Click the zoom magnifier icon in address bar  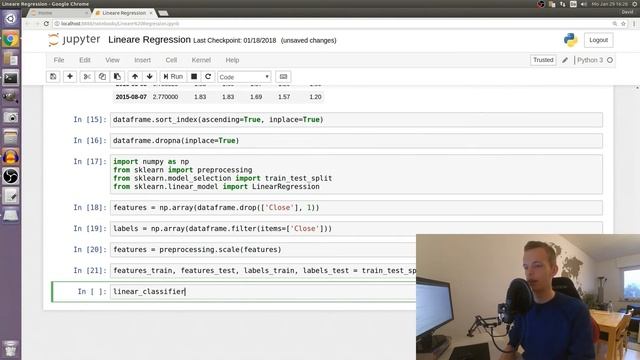point(615,24)
